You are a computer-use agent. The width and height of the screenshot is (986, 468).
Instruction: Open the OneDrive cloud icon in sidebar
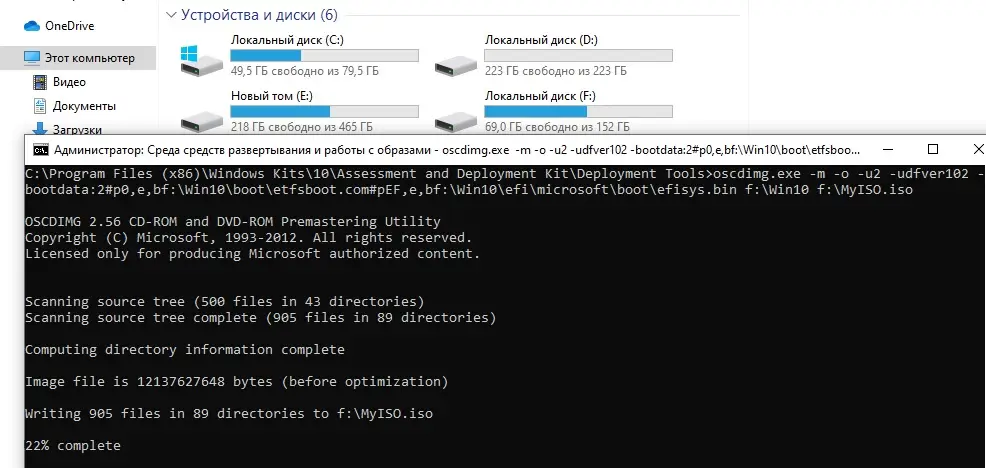coord(31,26)
